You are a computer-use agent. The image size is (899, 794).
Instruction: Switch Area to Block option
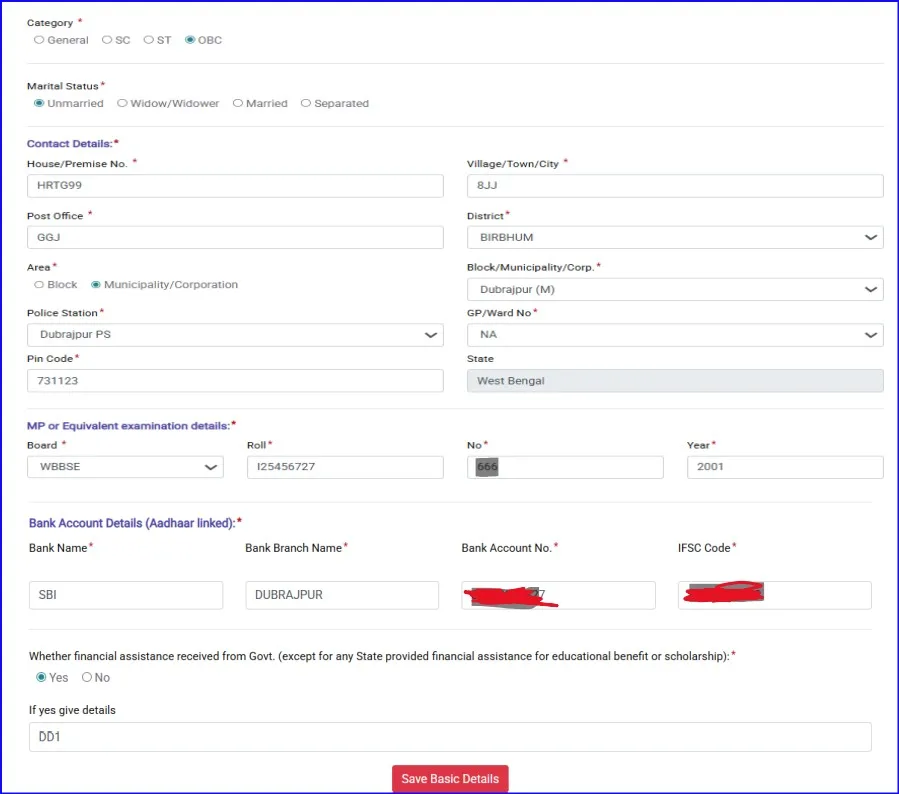(39, 285)
